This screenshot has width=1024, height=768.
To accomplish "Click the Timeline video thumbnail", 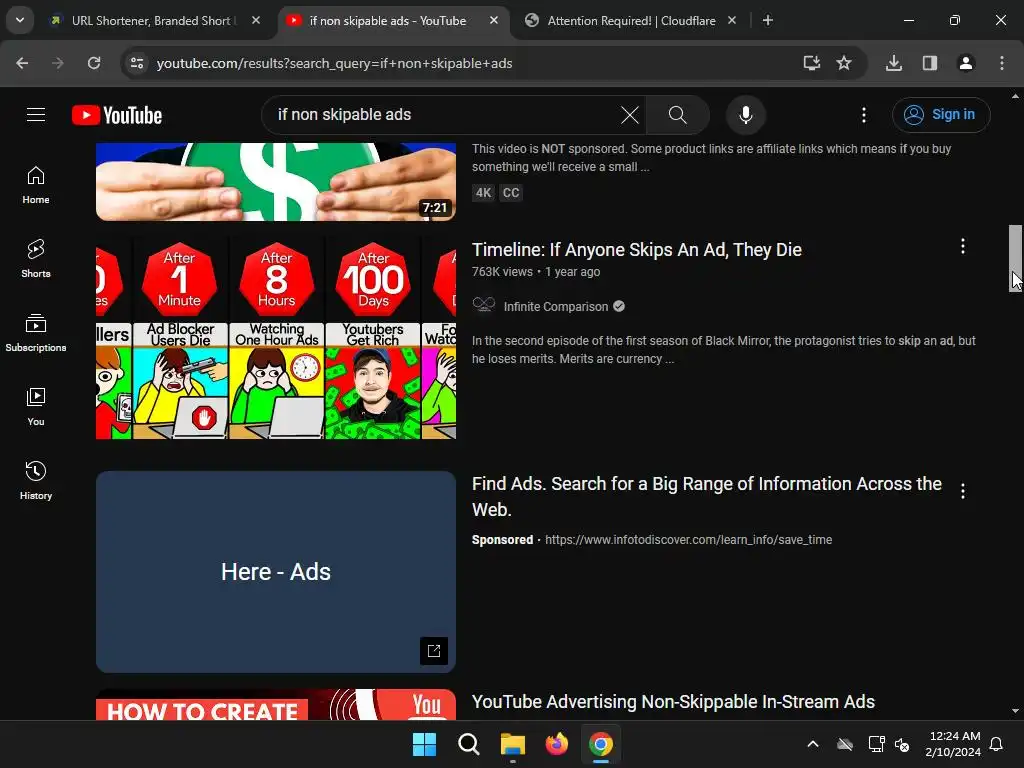I will pos(276,338).
